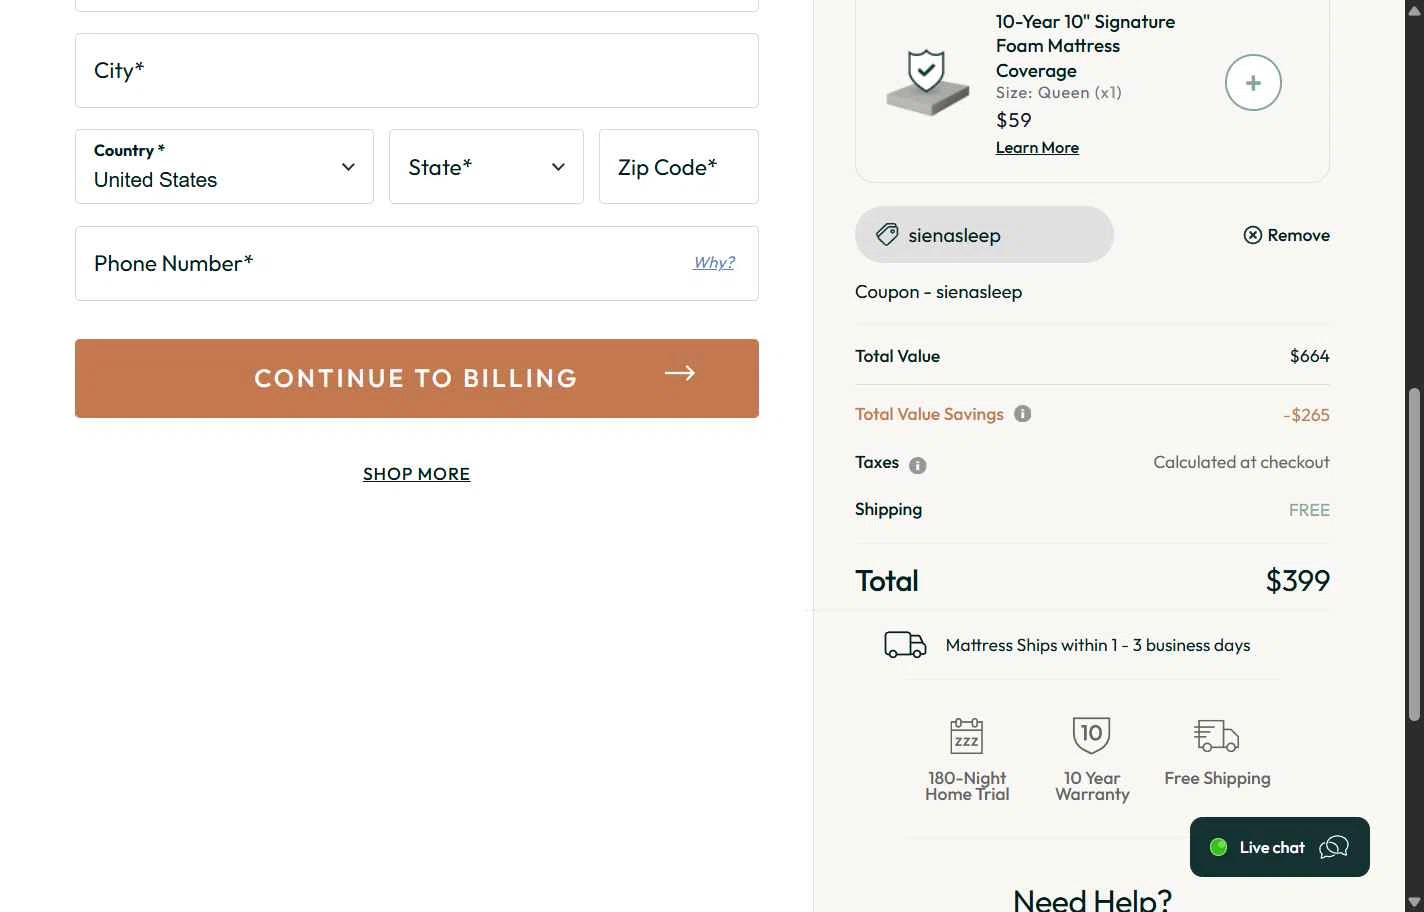Click 'Coupon - sienasleep' text
This screenshot has height=912, width=1424.
pos(938,292)
